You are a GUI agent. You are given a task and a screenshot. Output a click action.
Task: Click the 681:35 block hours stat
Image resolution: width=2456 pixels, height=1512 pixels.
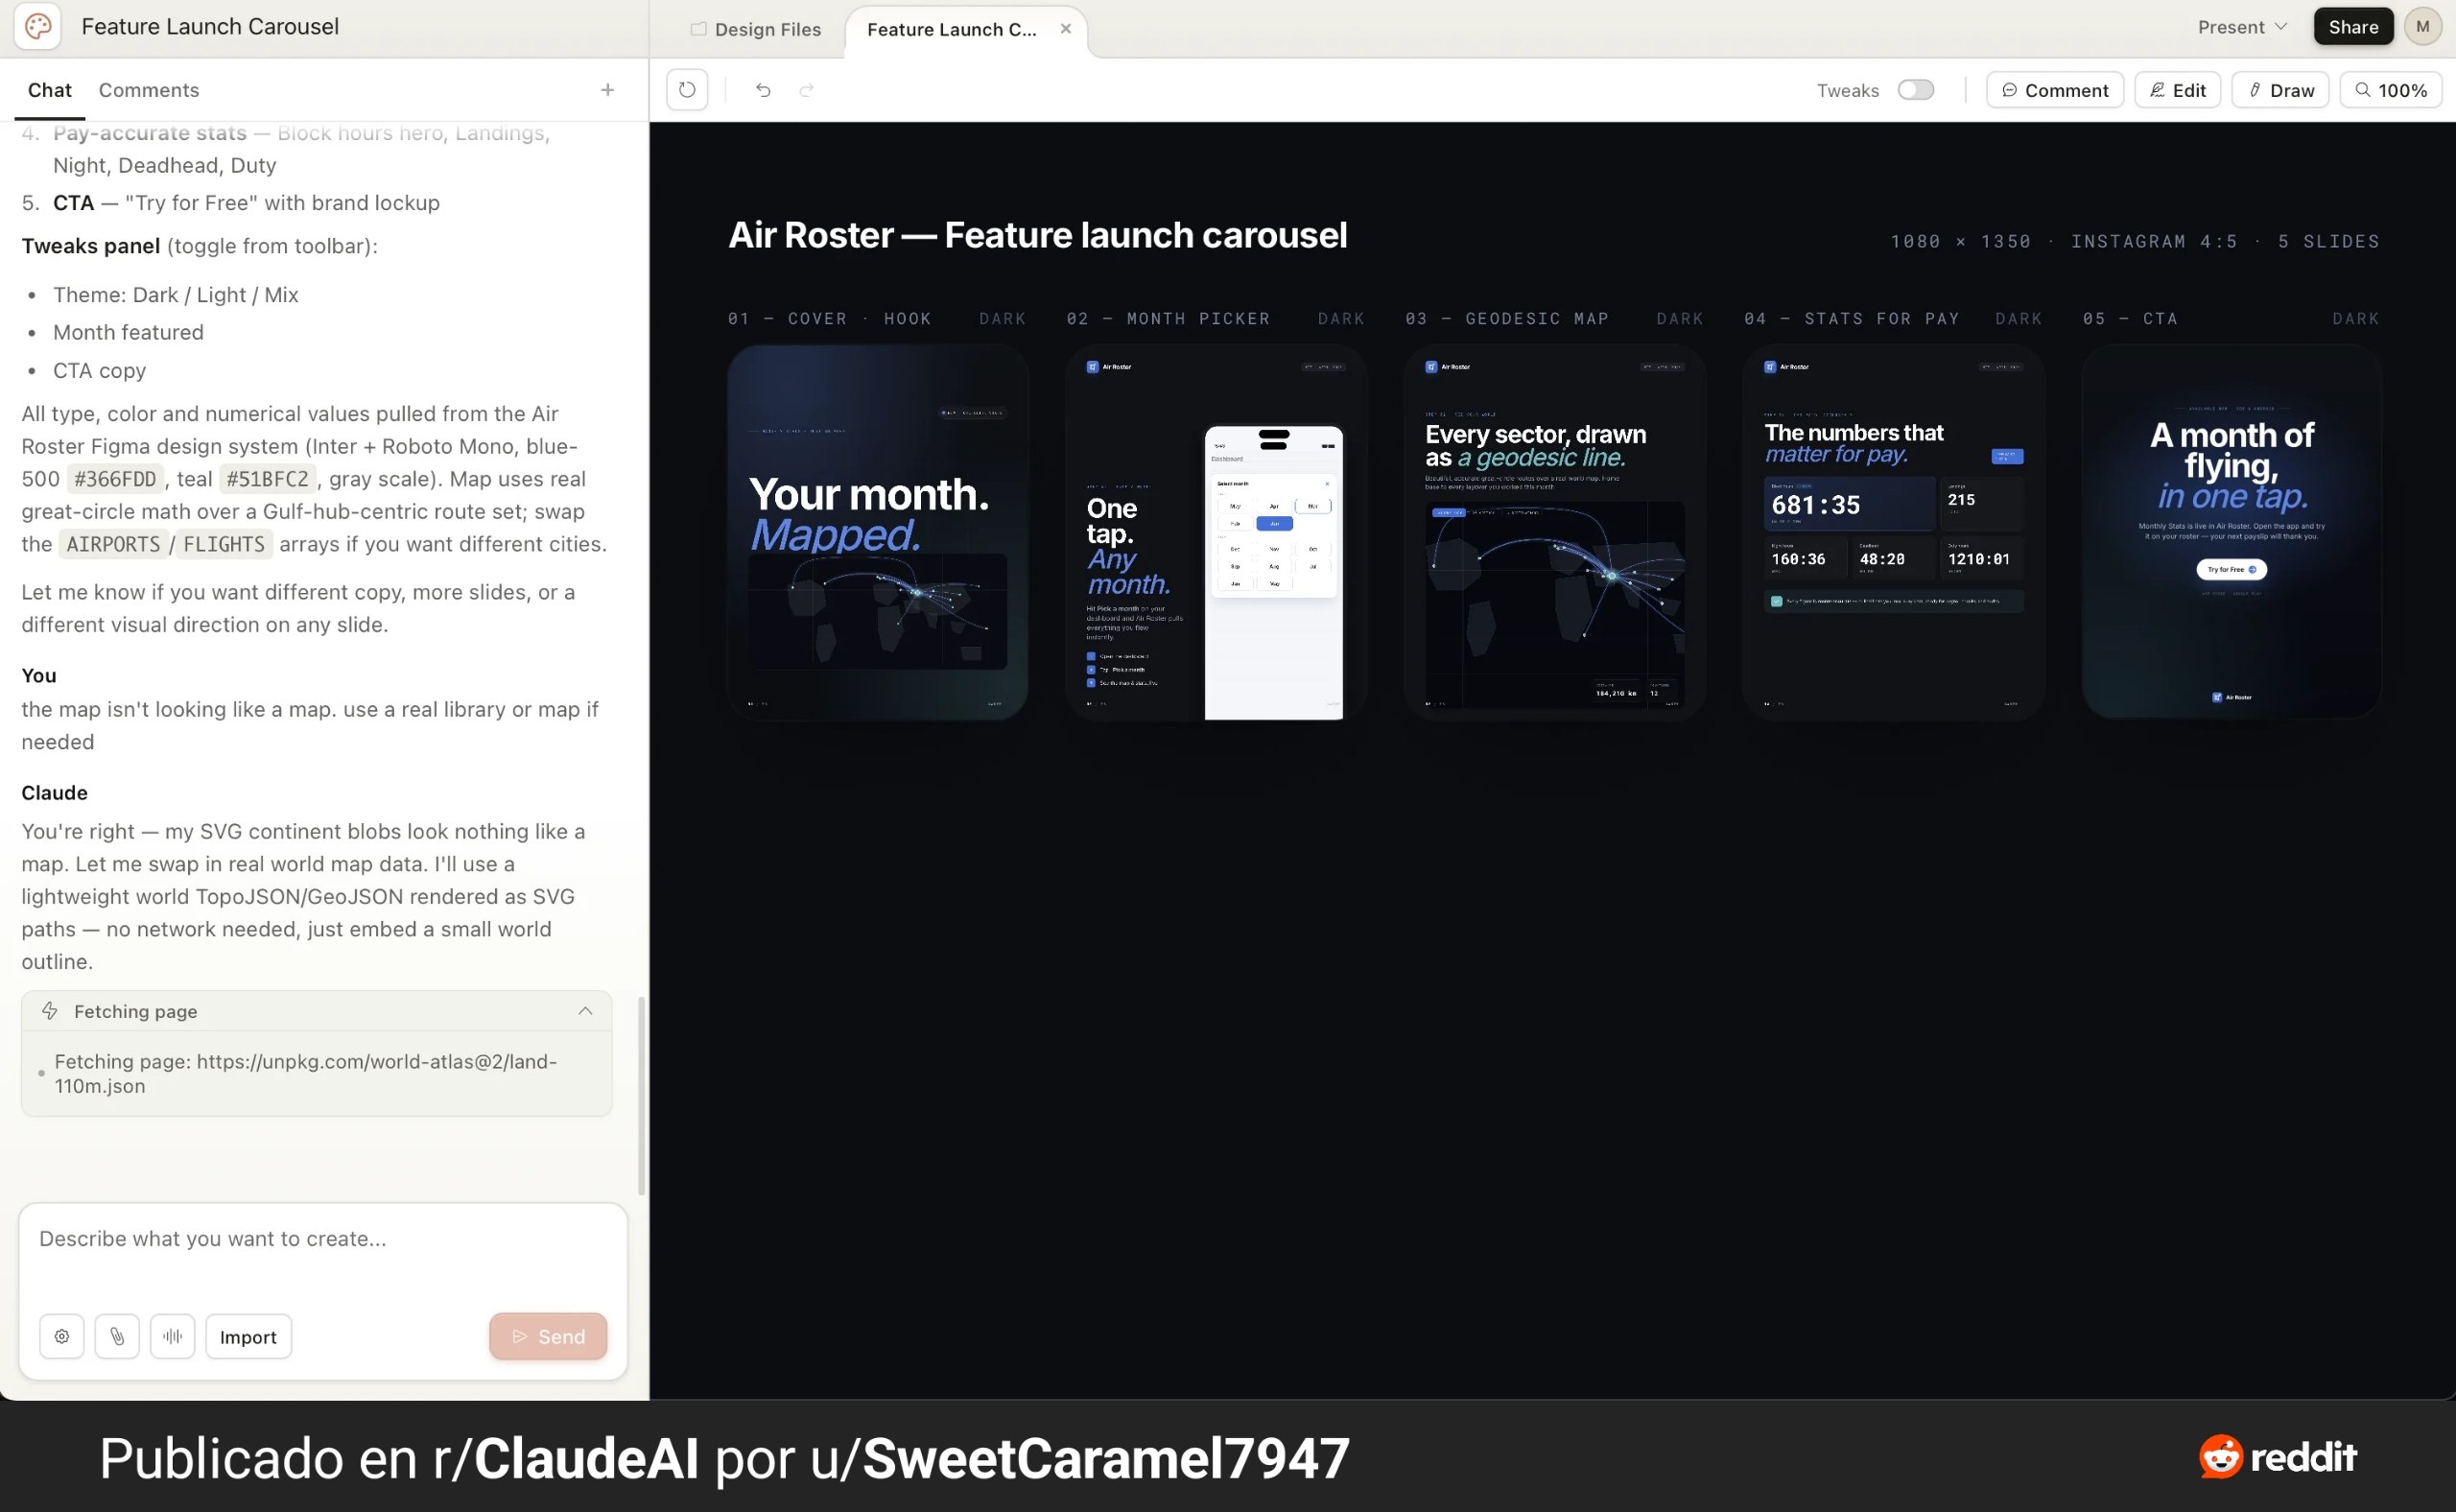tap(1815, 505)
